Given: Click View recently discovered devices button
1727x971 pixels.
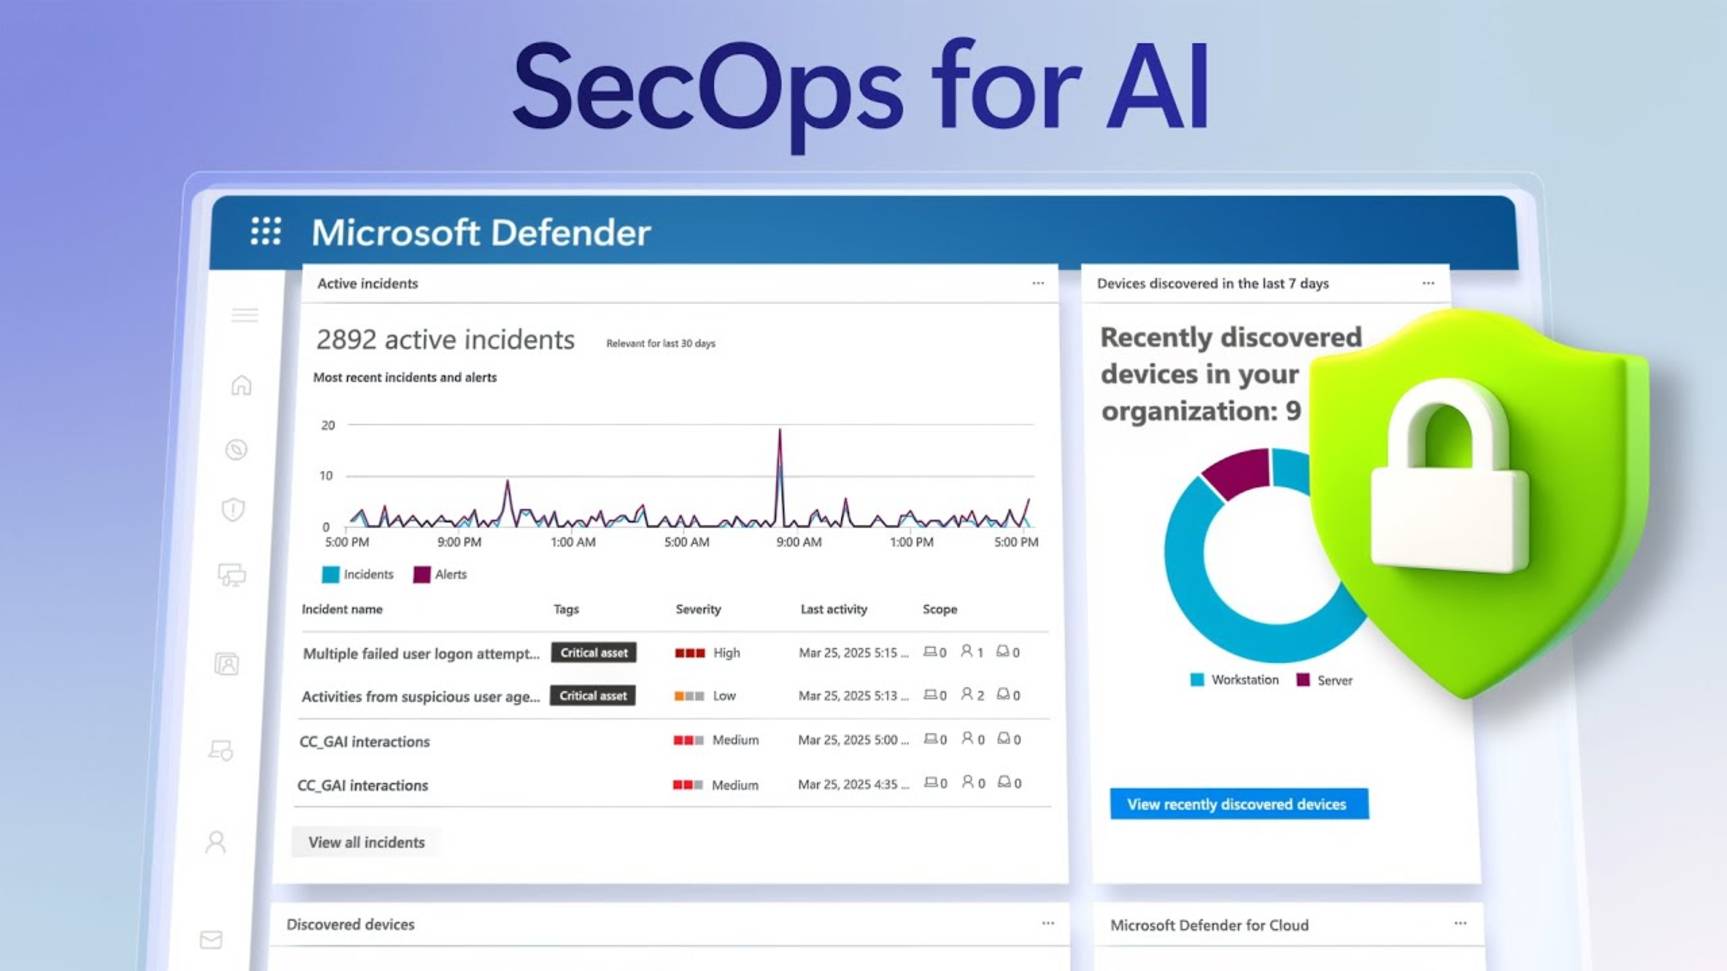Looking at the screenshot, I should click(1238, 804).
